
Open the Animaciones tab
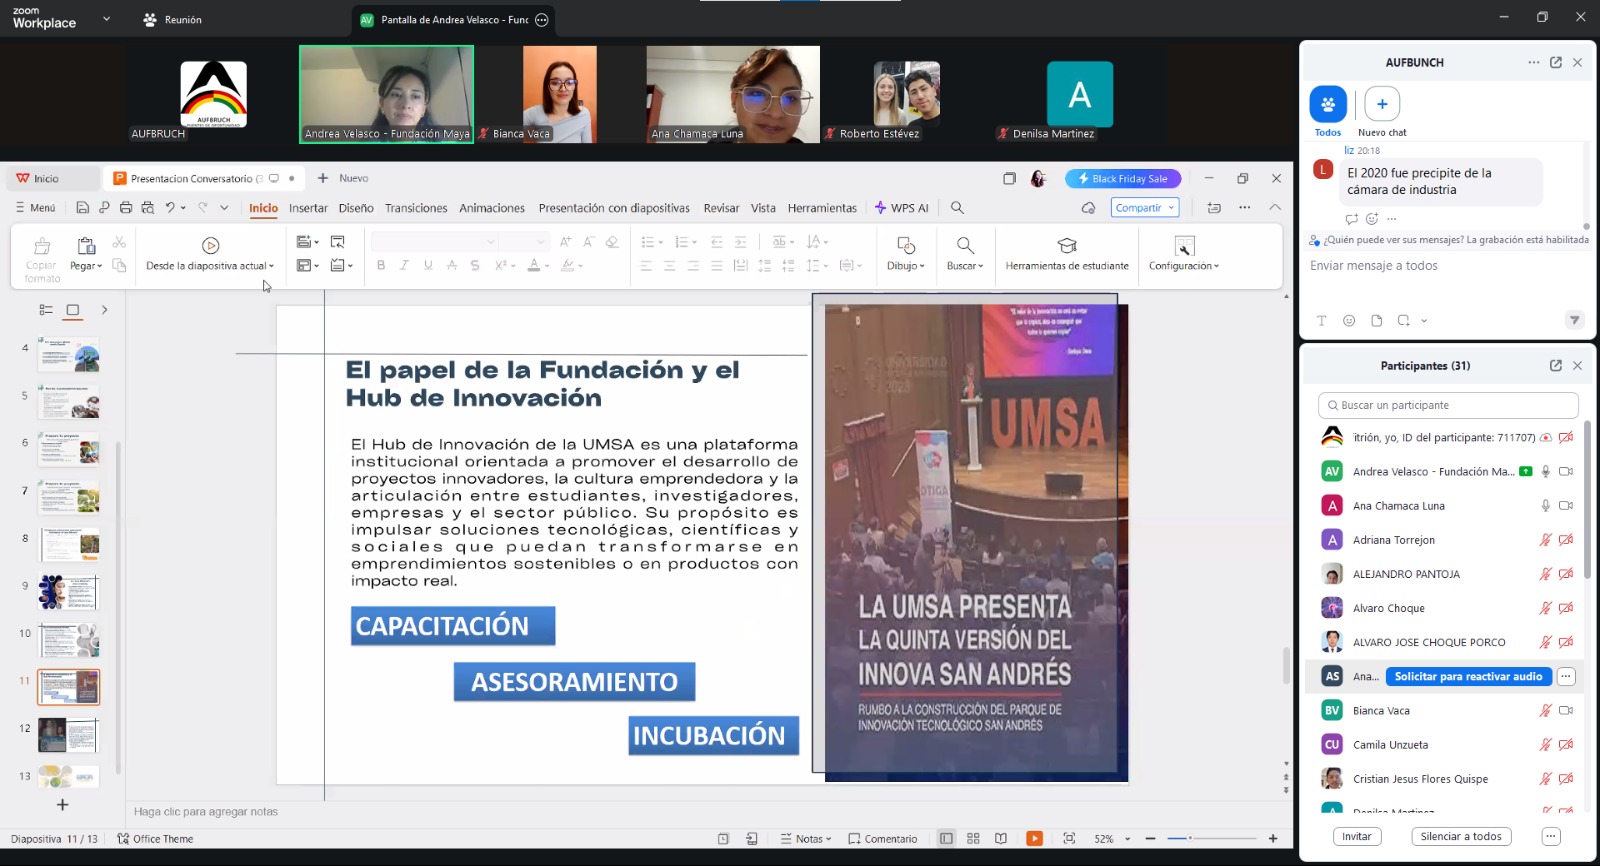pos(492,208)
